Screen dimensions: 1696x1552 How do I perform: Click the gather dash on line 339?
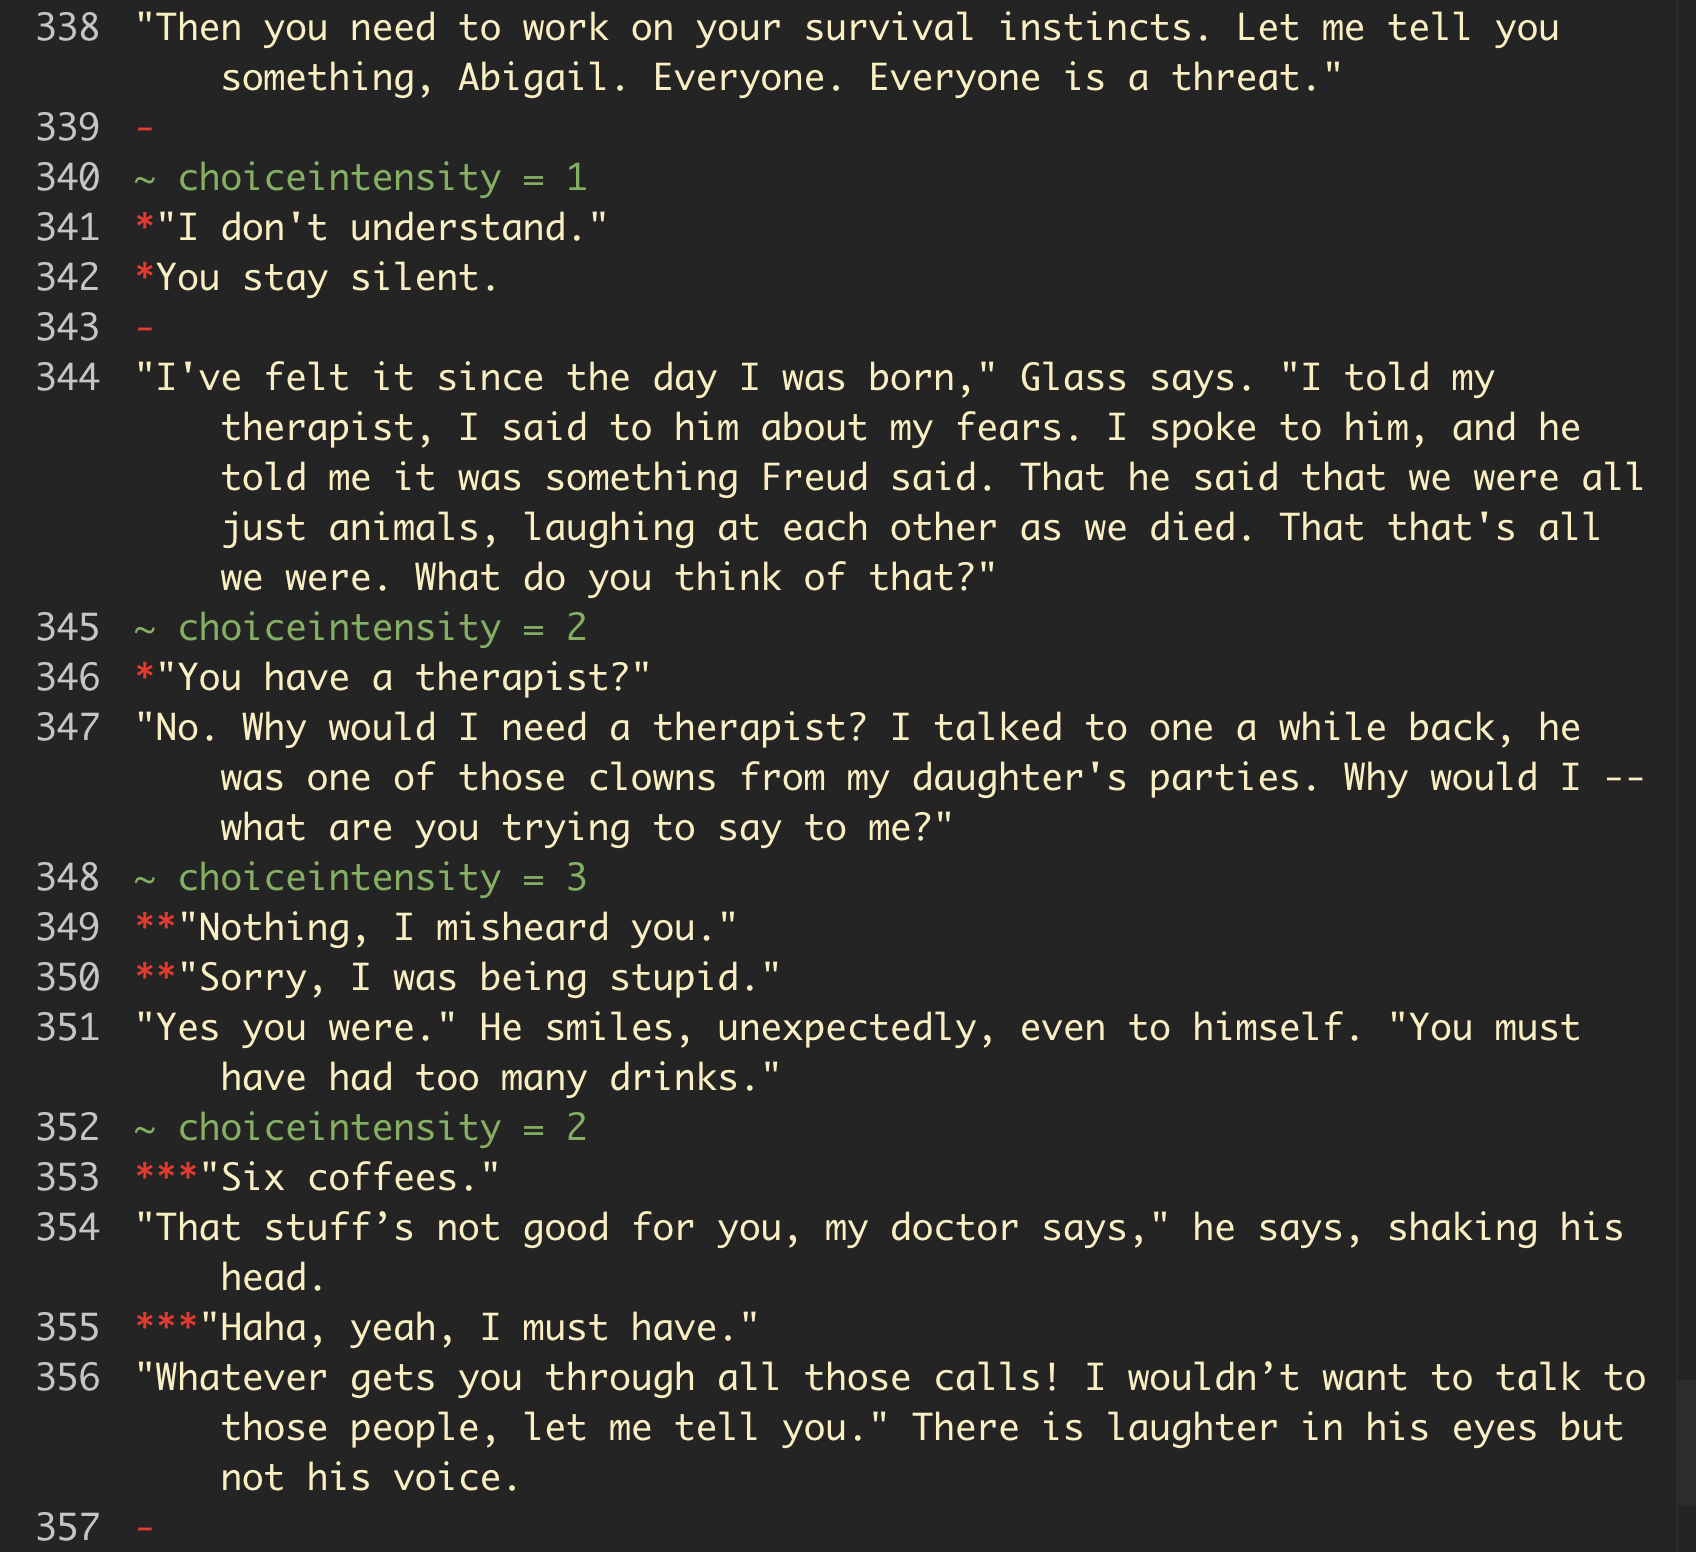click(x=145, y=128)
